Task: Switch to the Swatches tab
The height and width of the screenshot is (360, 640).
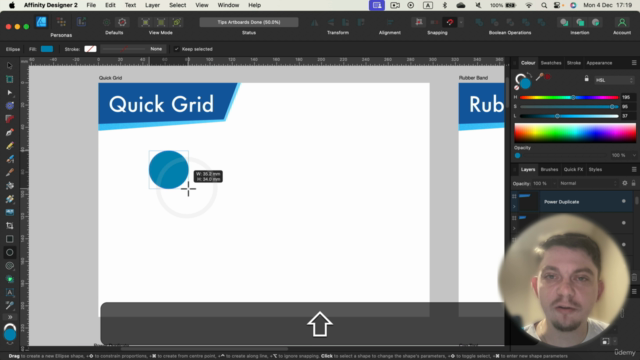Action: coord(551,63)
